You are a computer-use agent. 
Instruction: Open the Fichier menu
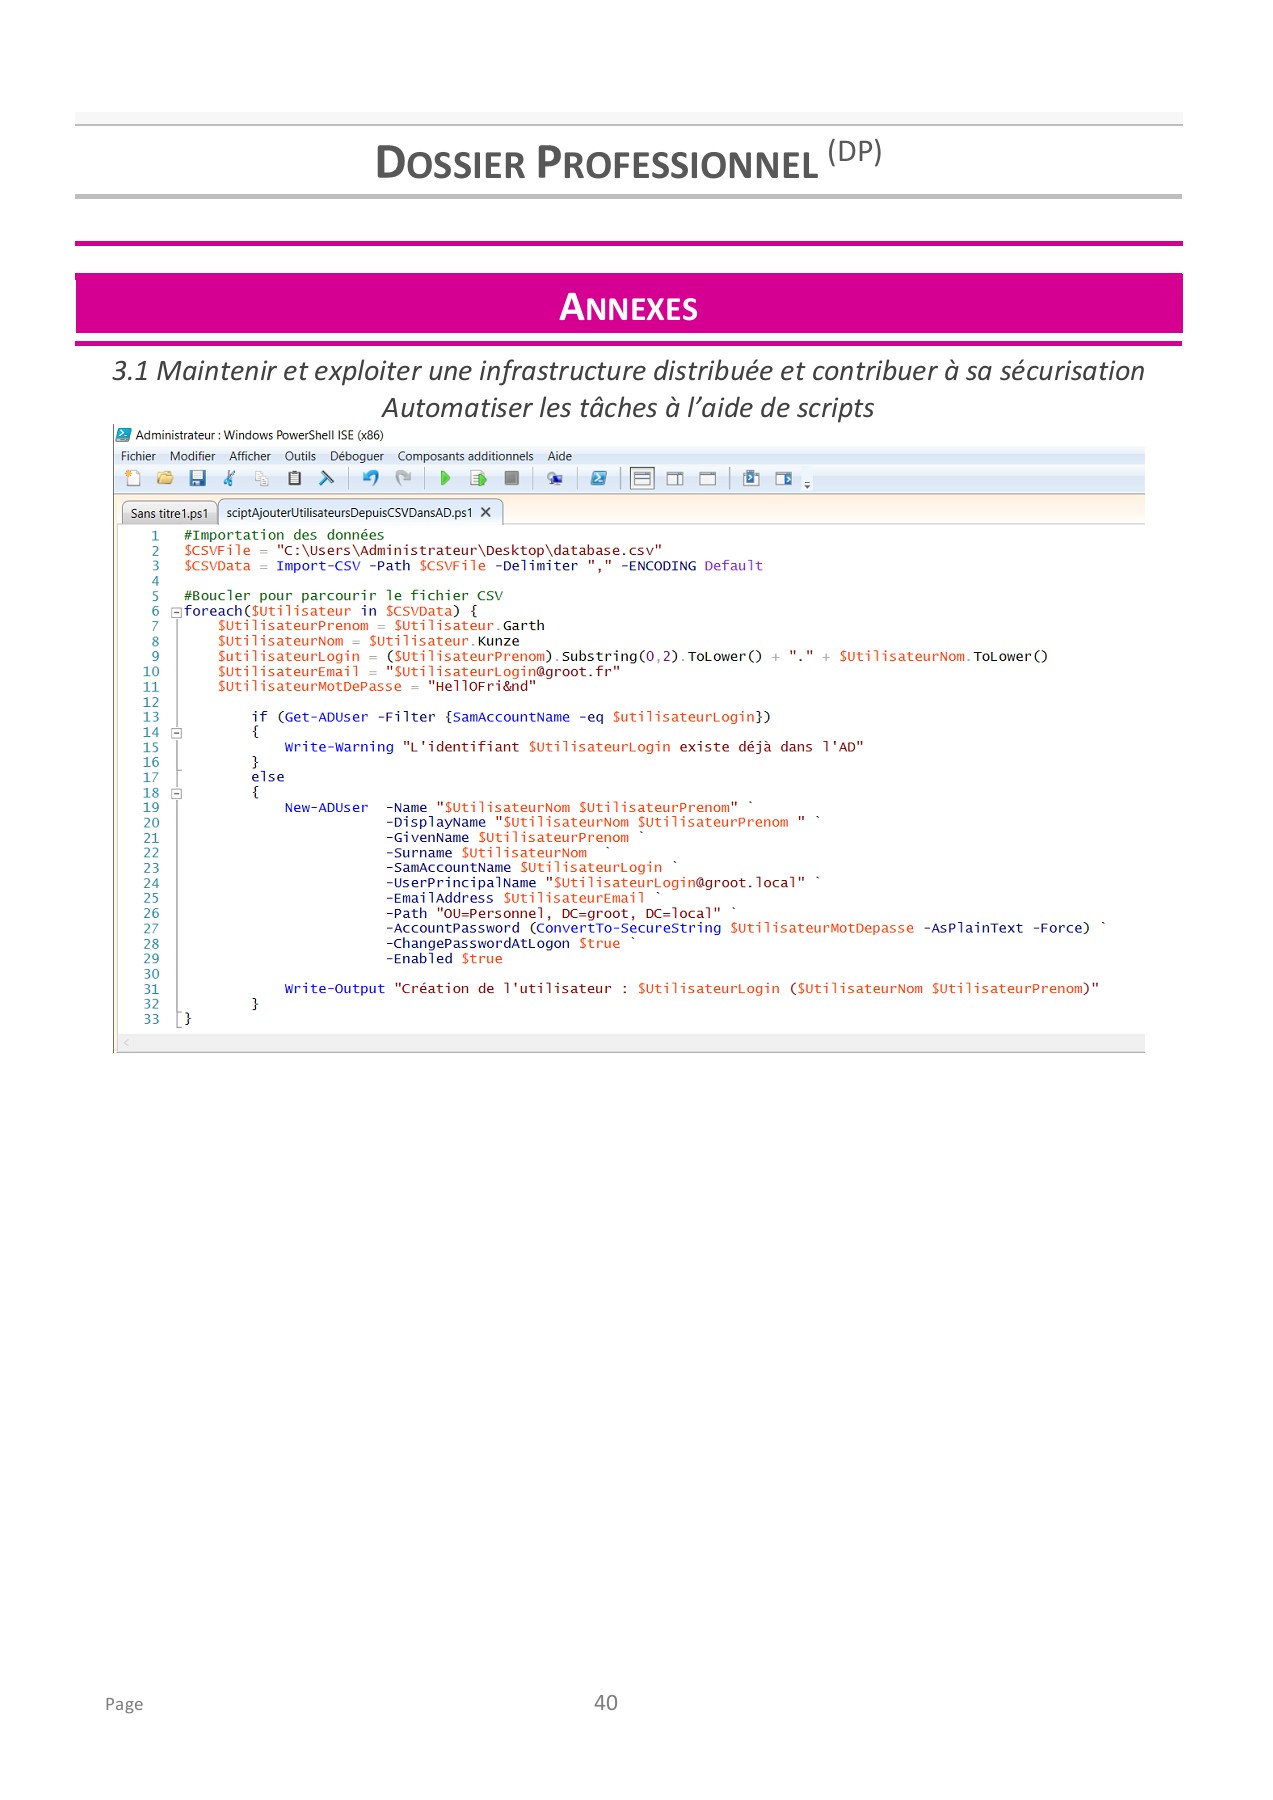[x=138, y=457]
